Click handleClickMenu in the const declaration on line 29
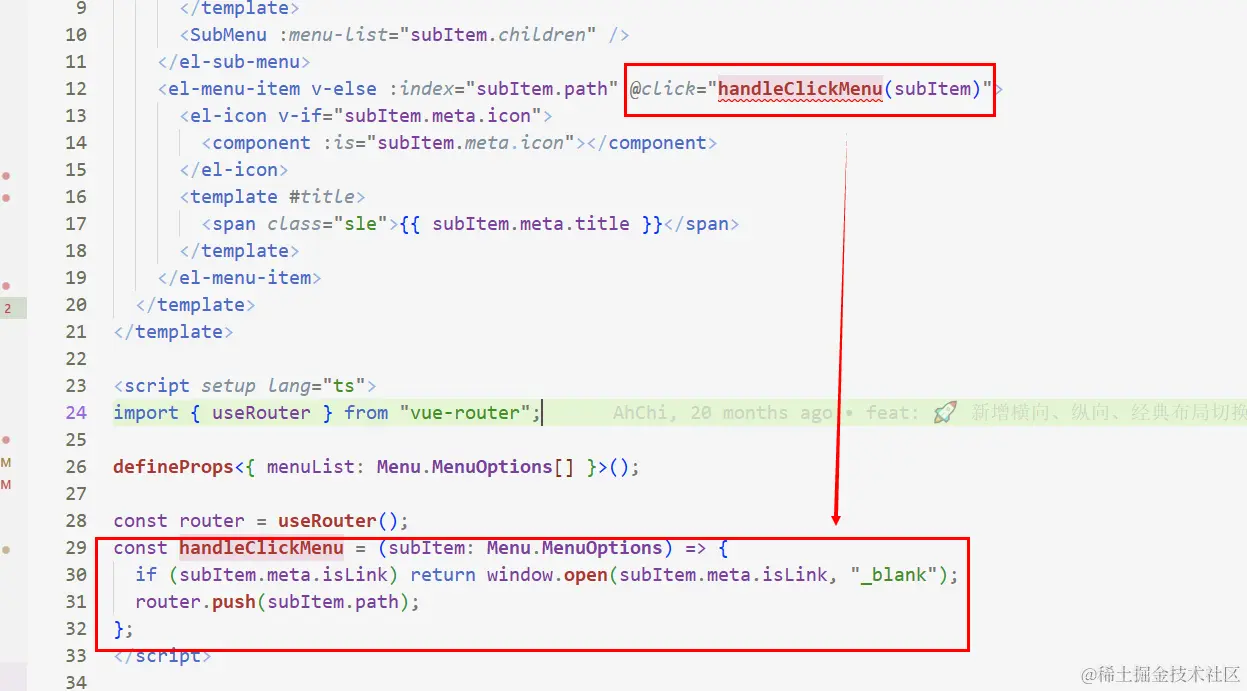This screenshot has height=691, width=1247. tap(261, 548)
